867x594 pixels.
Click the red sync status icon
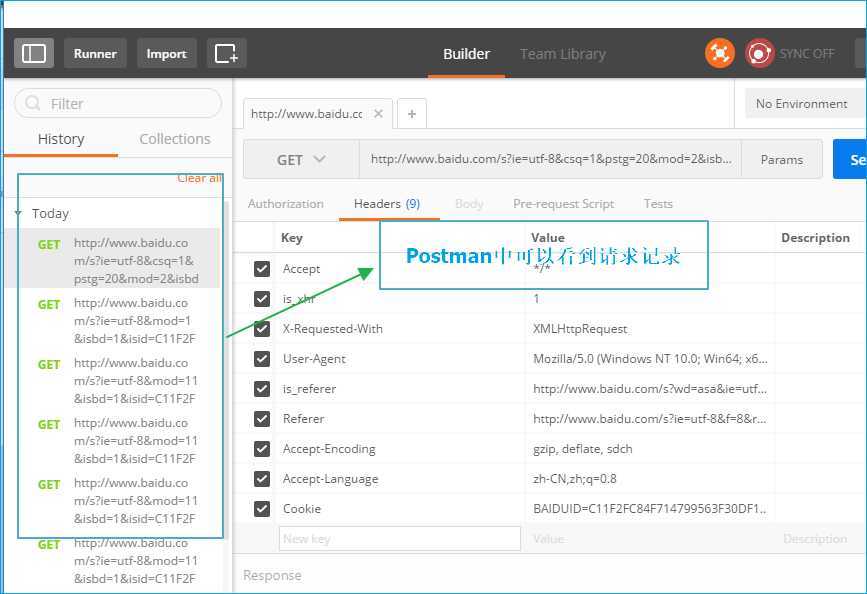coord(759,54)
